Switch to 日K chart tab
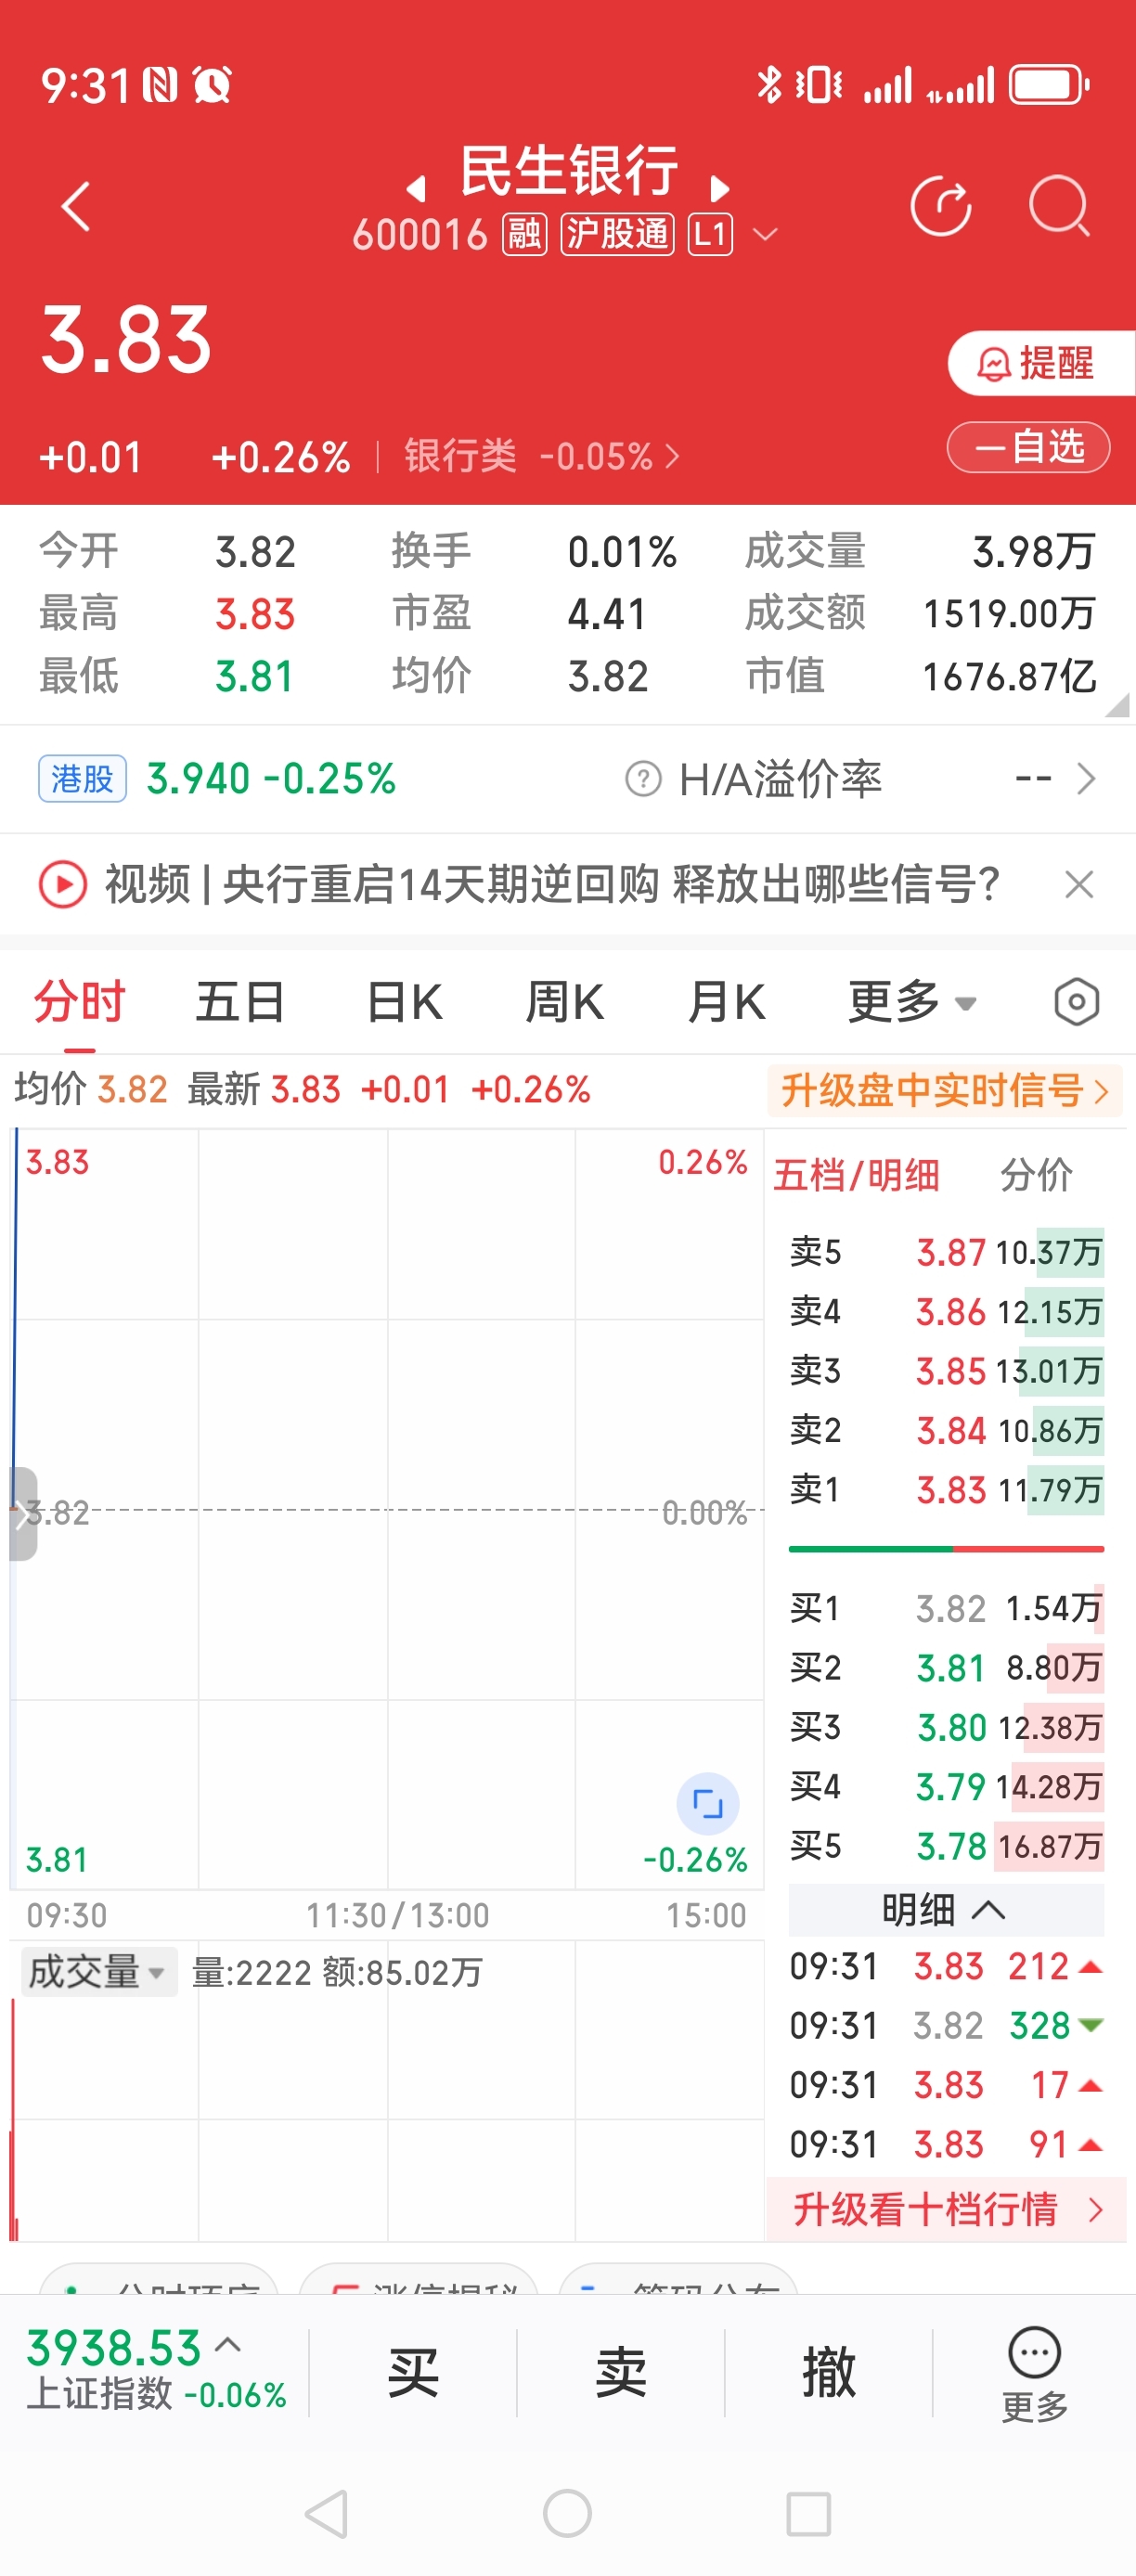Viewport: 1136px width, 2576px height. tap(404, 1002)
